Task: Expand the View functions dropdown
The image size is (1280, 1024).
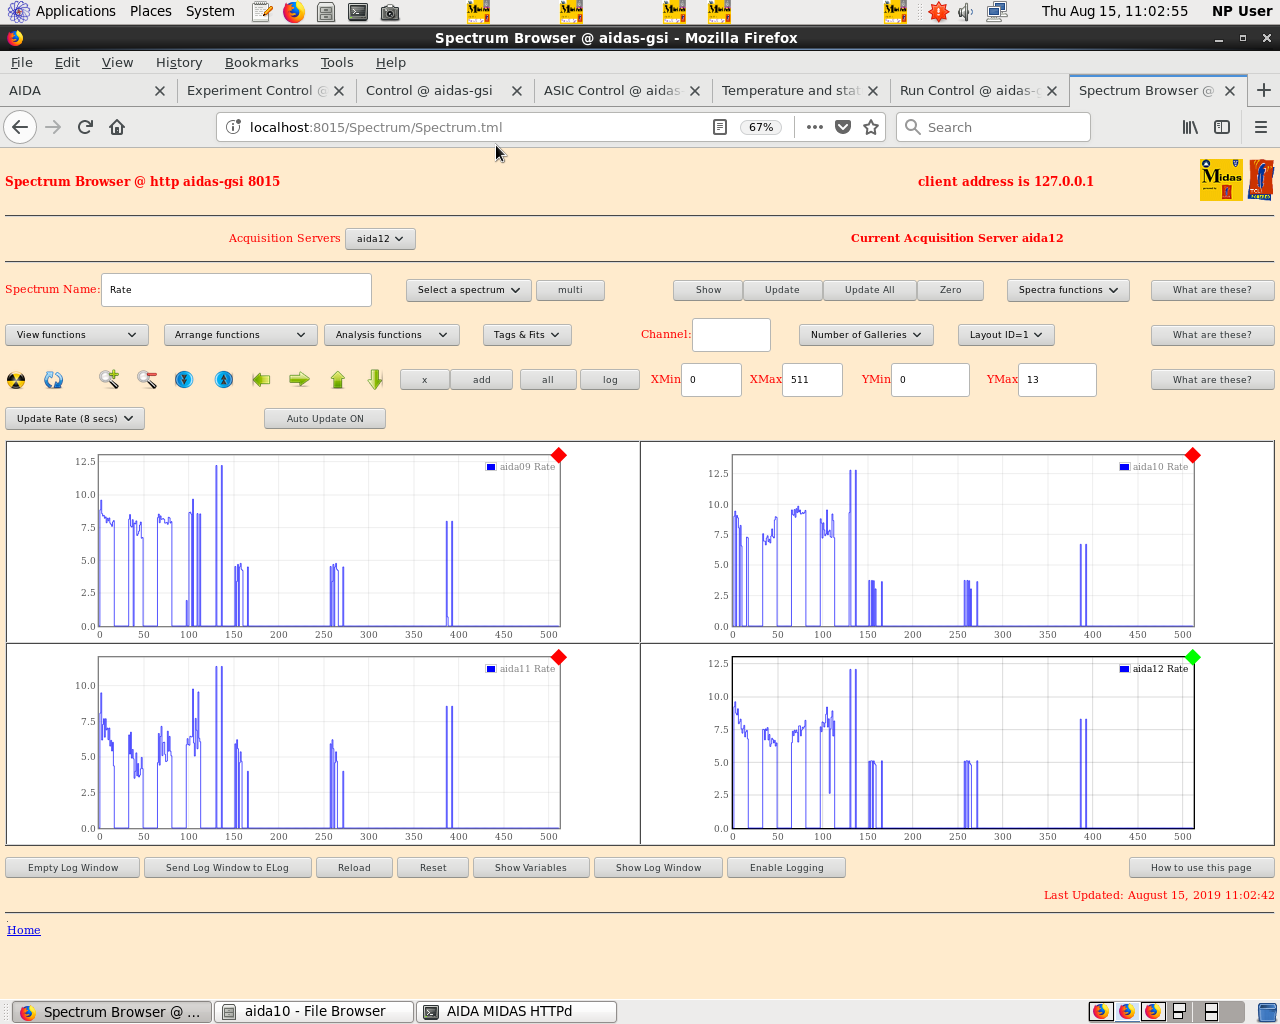Action: [x=77, y=335]
